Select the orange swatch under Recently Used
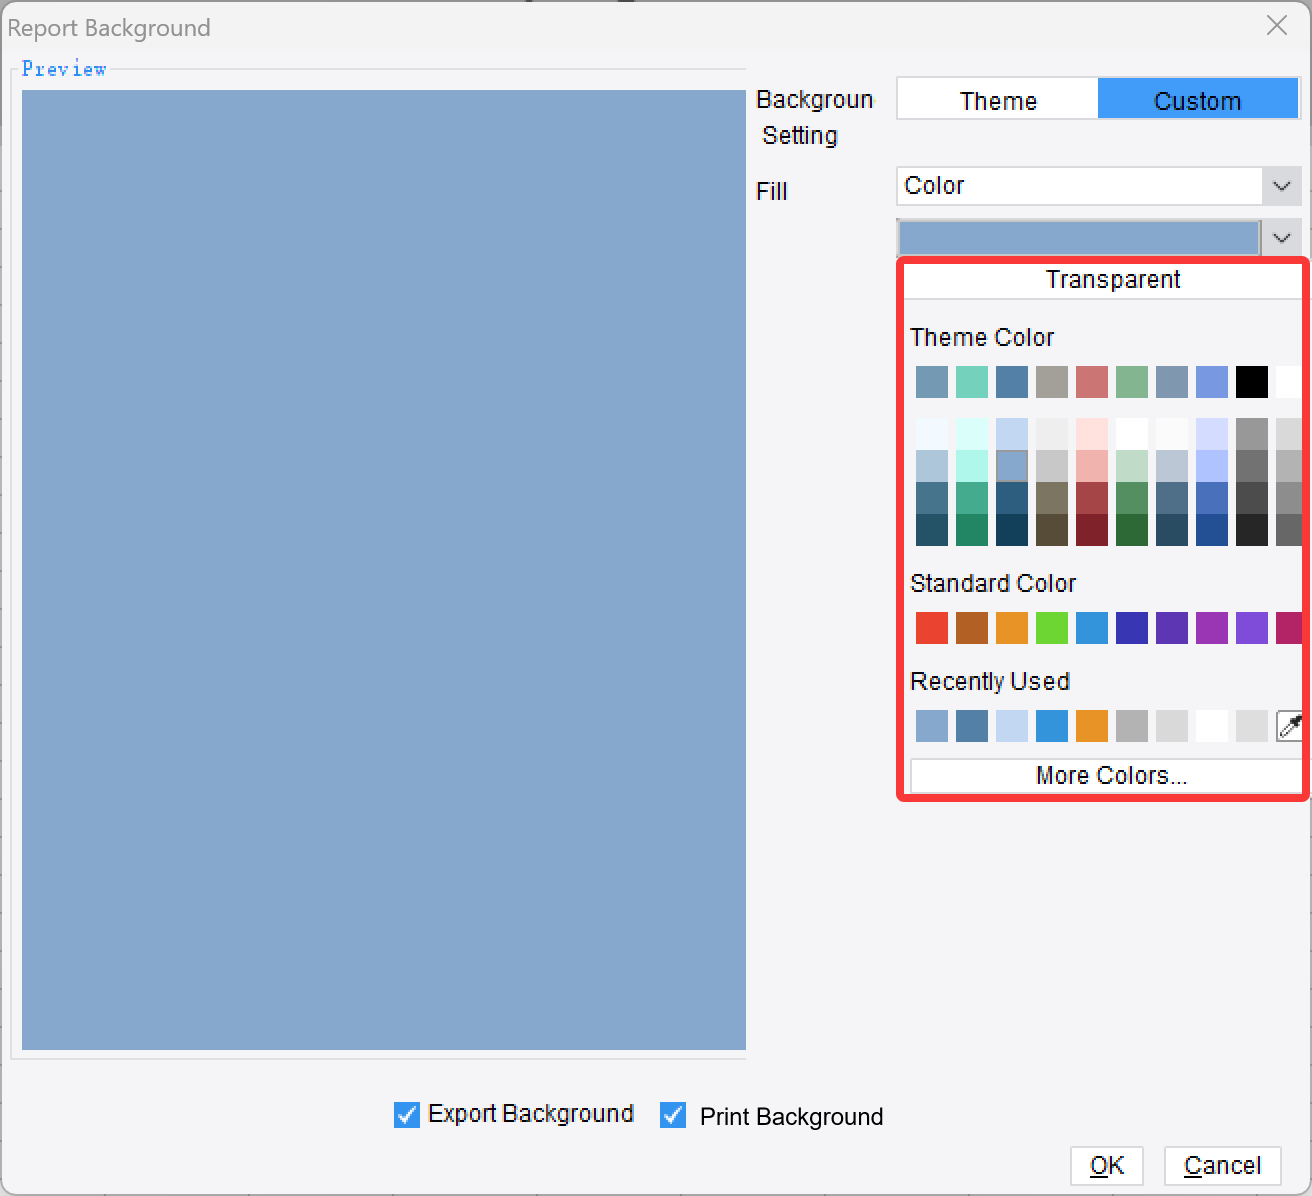The height and width of the screenshot is (1196, 1312). (x=1091, y=726)
